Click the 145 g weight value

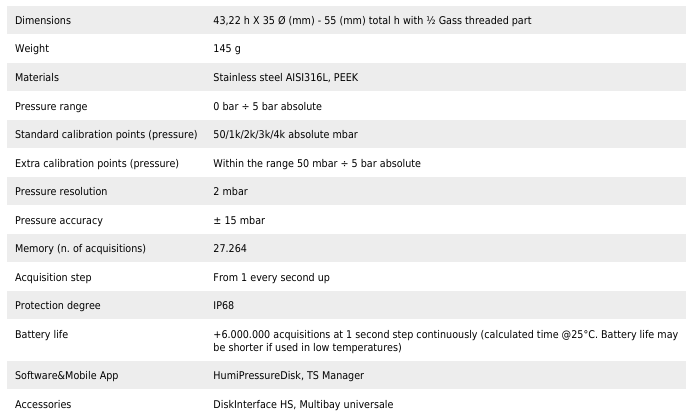tap(229, 49)
